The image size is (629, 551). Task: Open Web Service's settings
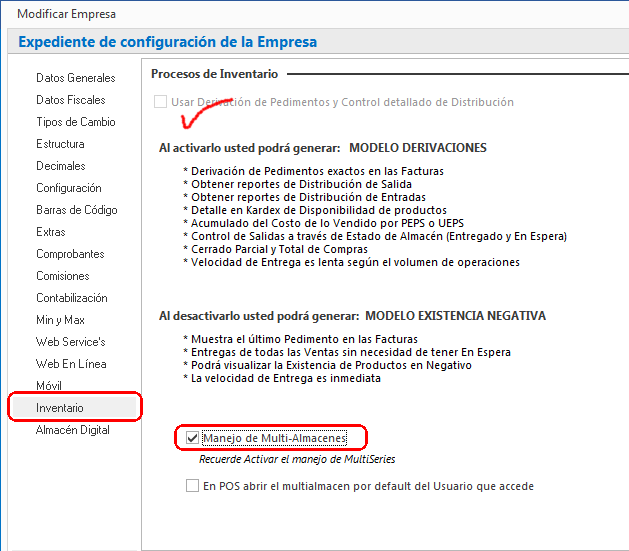coord(70,342)
